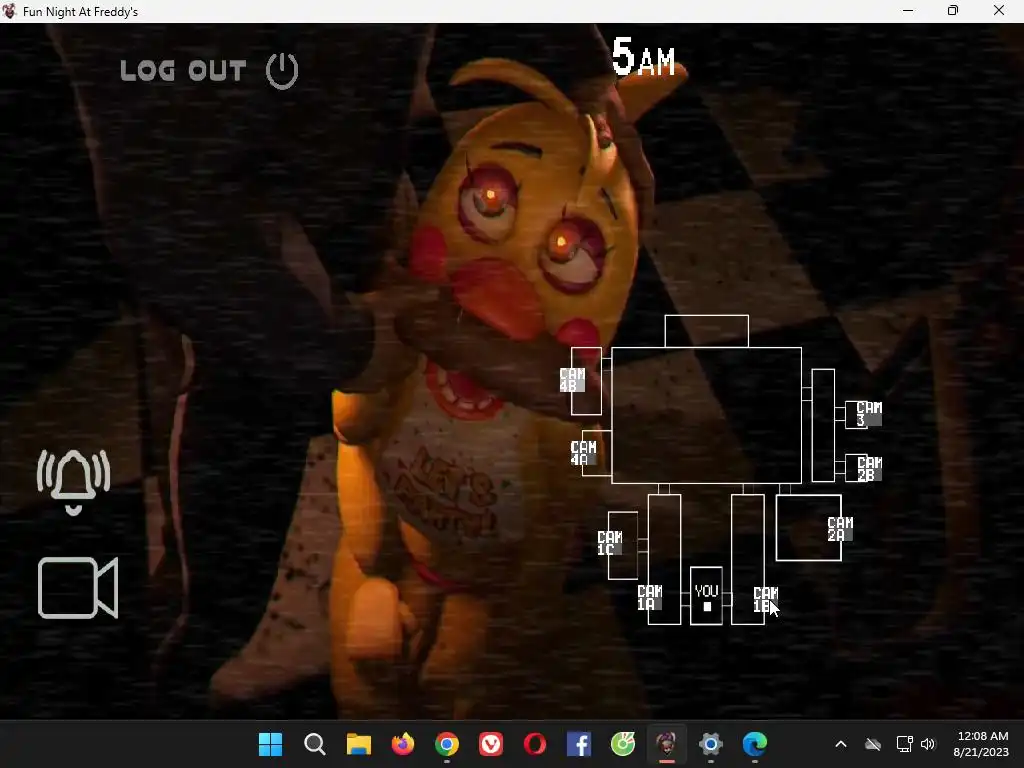Open network status tray icon
The height and width of the screenshot is (768, 1024).
pyautogui.click(x=904, y=744)
